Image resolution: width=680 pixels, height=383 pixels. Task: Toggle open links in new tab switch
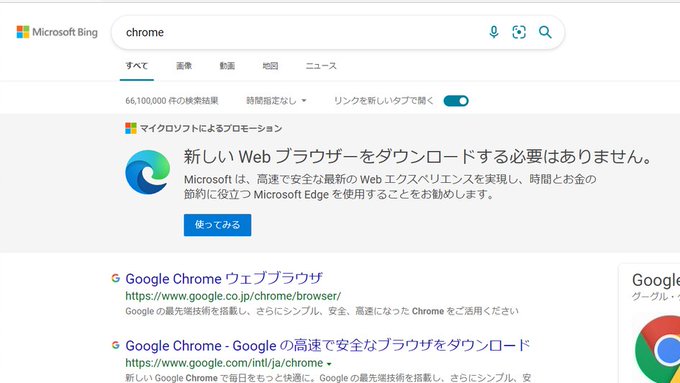(456, 101)
